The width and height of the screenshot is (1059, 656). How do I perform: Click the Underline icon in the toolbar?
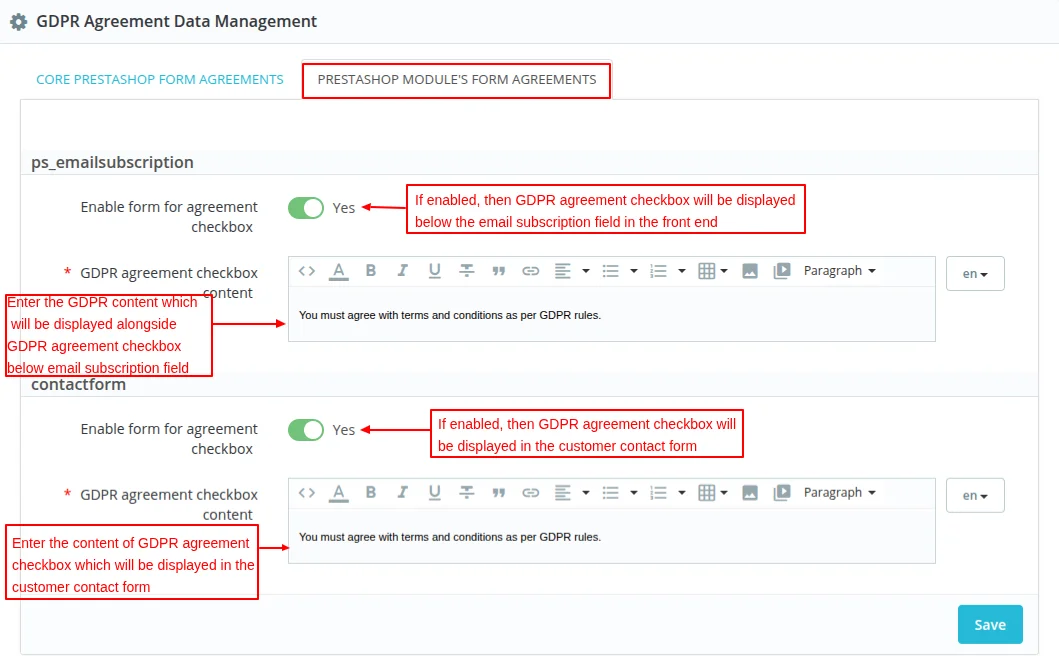(433, 271)
